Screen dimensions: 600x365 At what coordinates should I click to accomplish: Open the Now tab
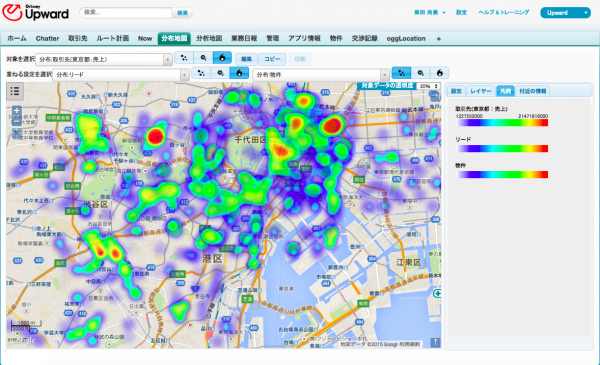(145, 38)
